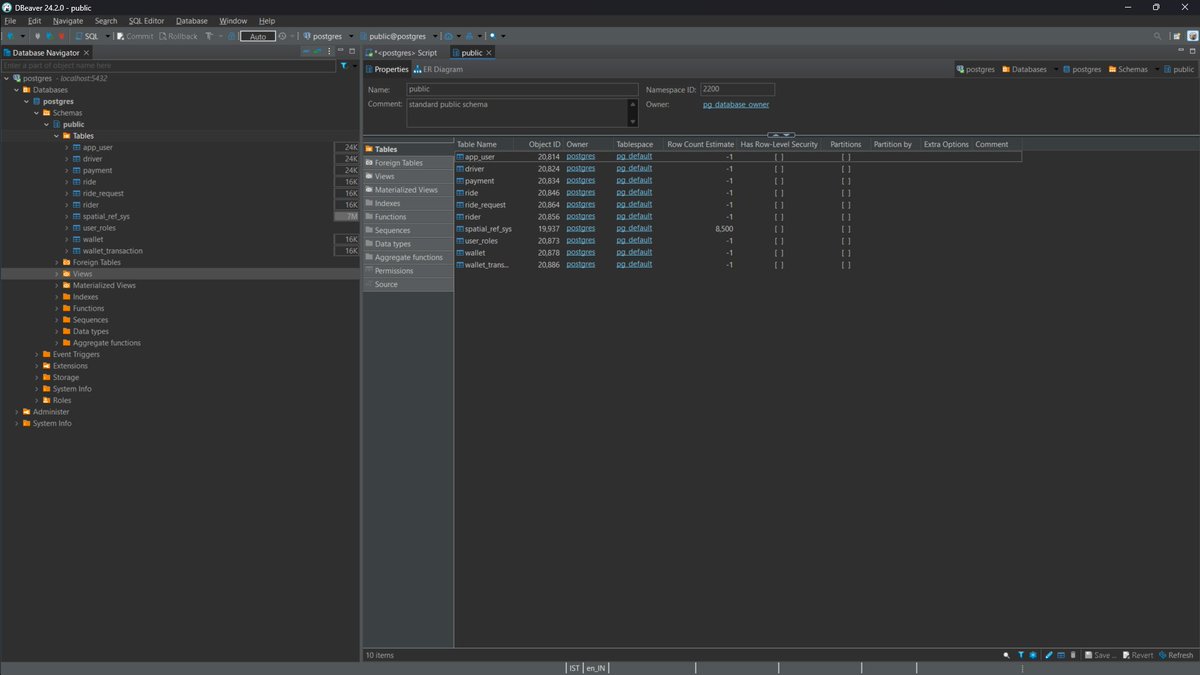Click the red disconnect icon in toolbar

click(x=61, y=36)
